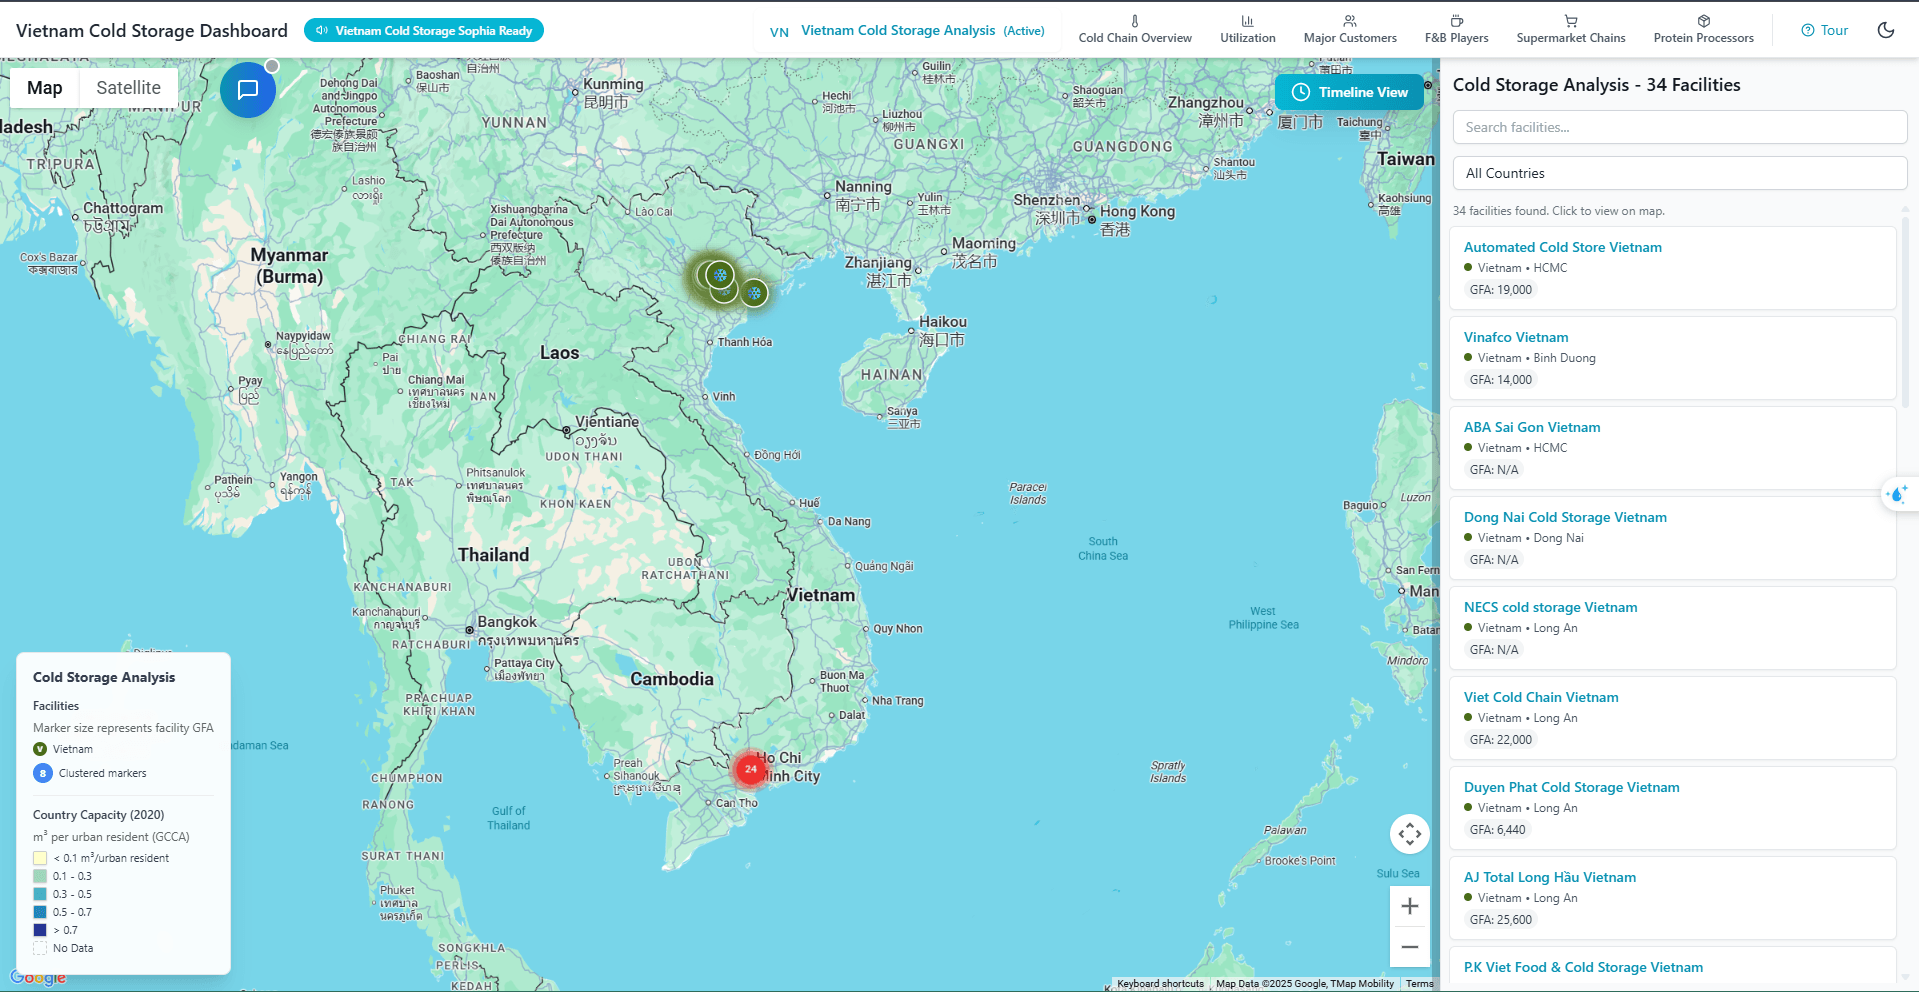The image size is (1919, 992).
Task: Click the map zoom in plus button
Action: [1409, 906]
